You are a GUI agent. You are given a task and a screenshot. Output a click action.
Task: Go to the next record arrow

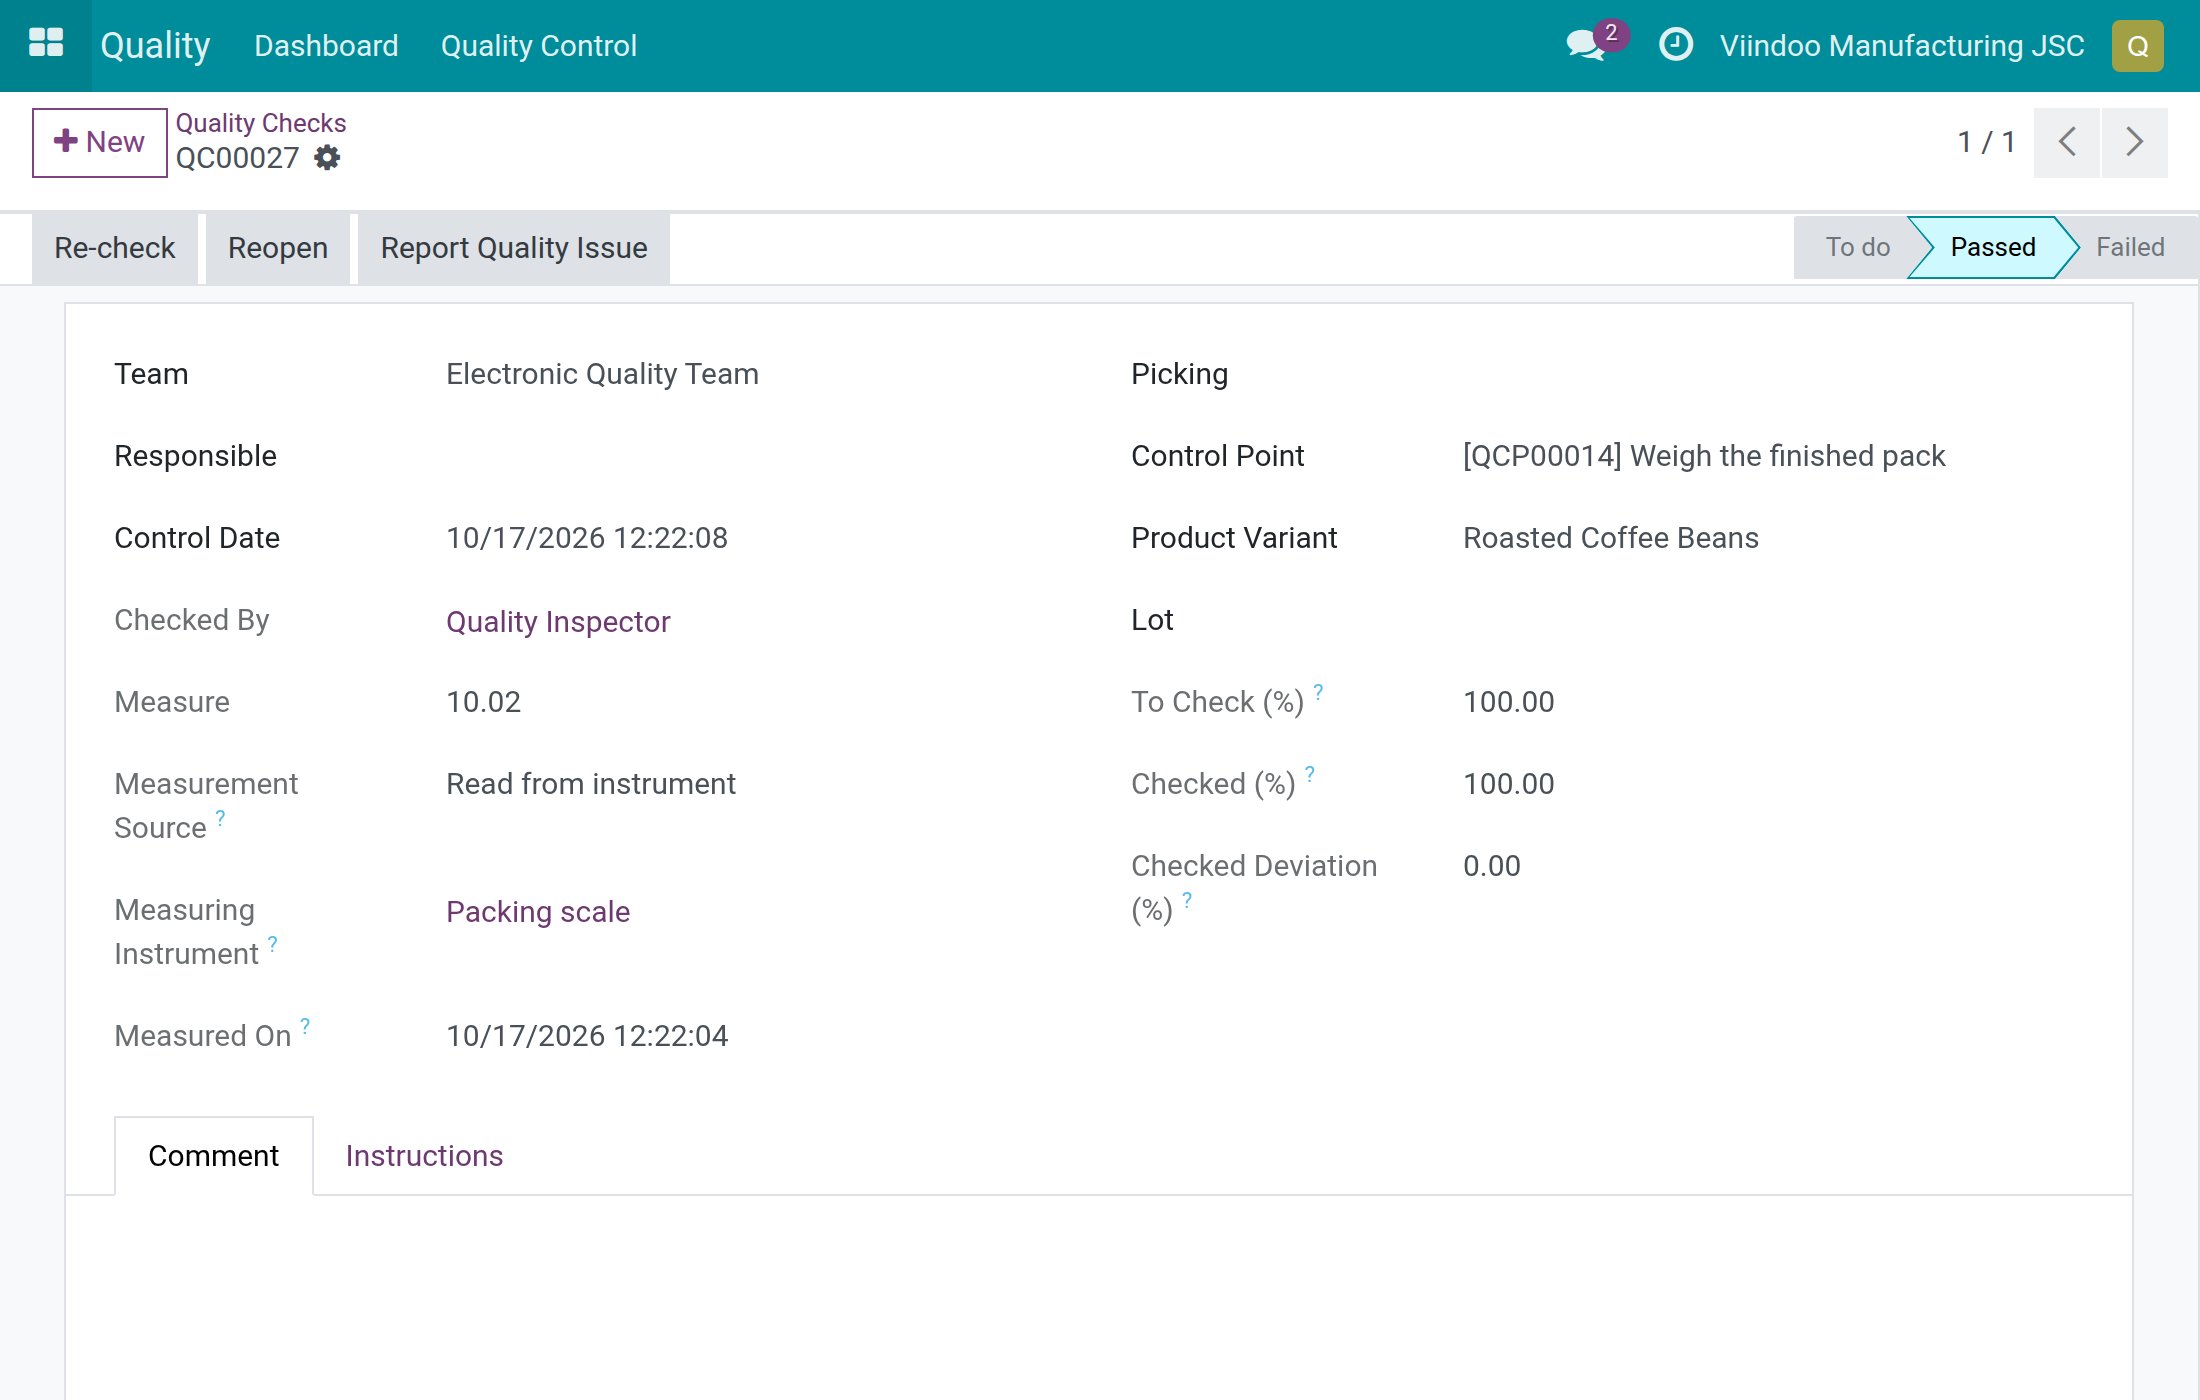coord(2134,142)
